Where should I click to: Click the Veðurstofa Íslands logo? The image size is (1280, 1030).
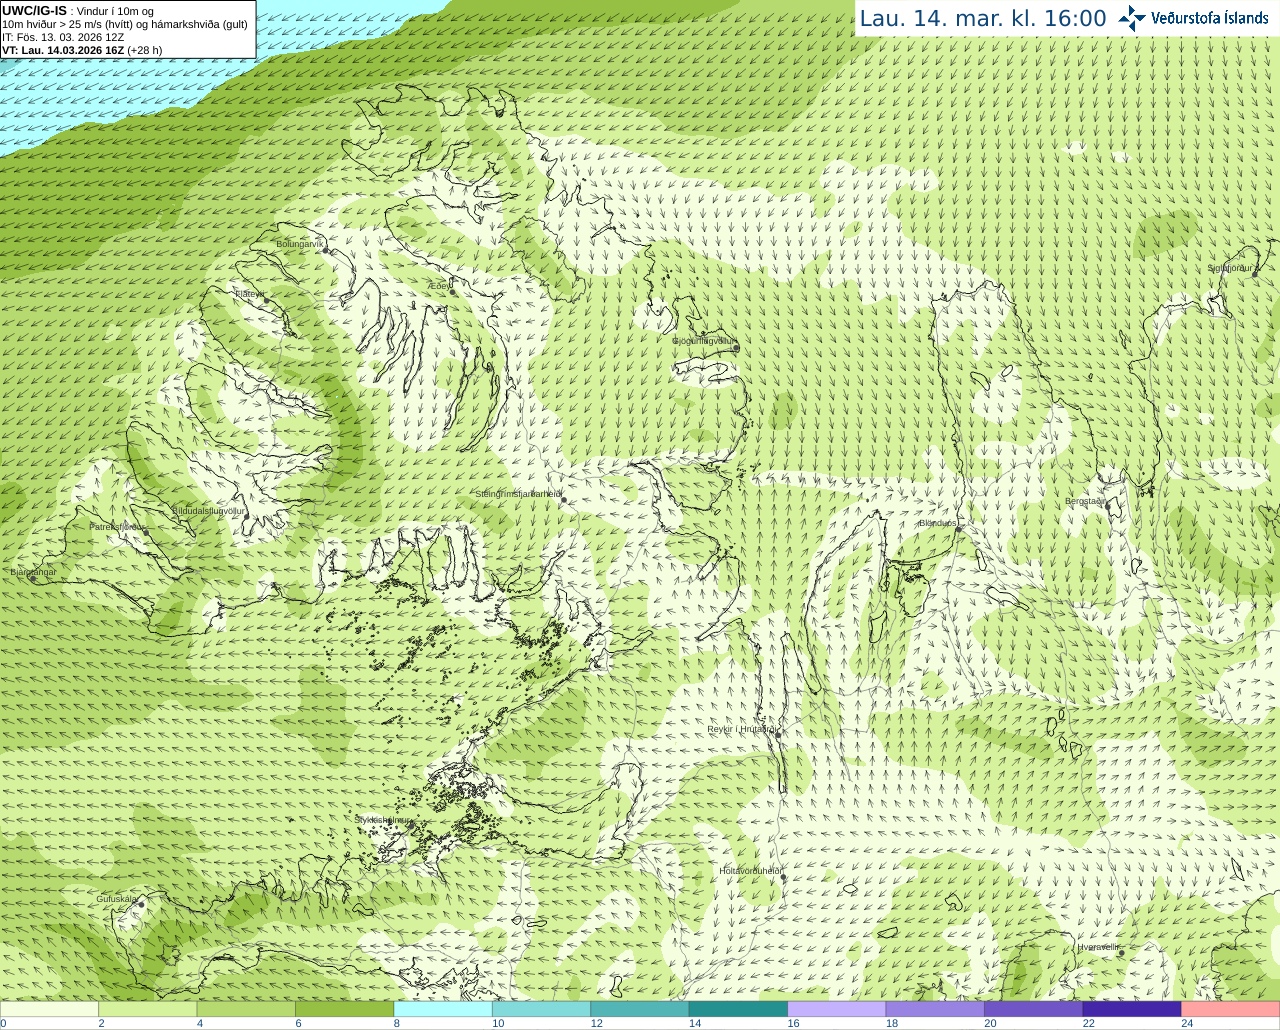coord(1194,18)
